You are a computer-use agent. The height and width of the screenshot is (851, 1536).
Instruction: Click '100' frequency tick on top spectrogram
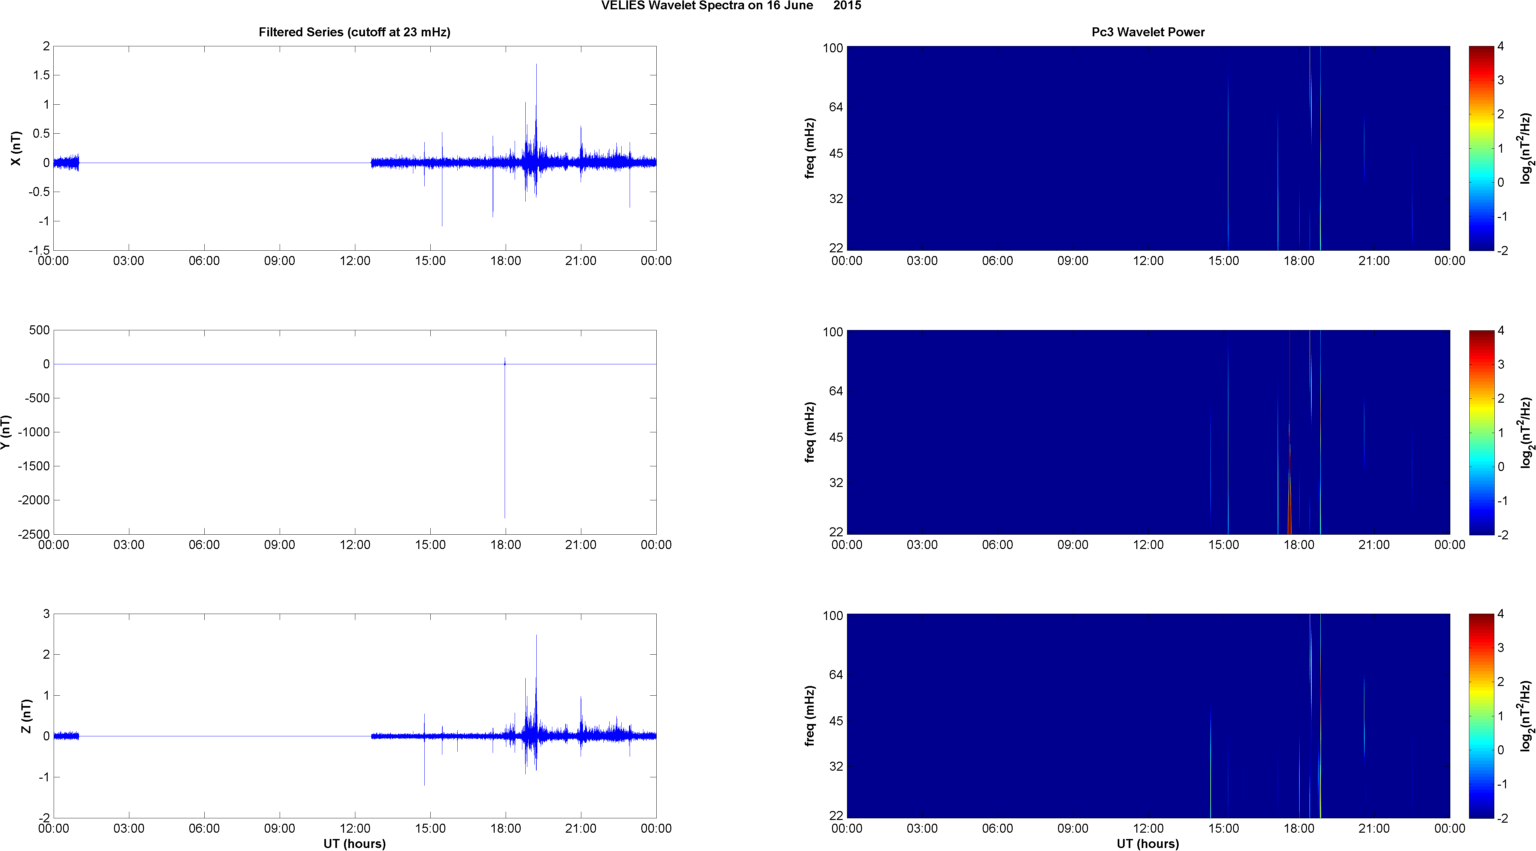[x=833, y=48]
